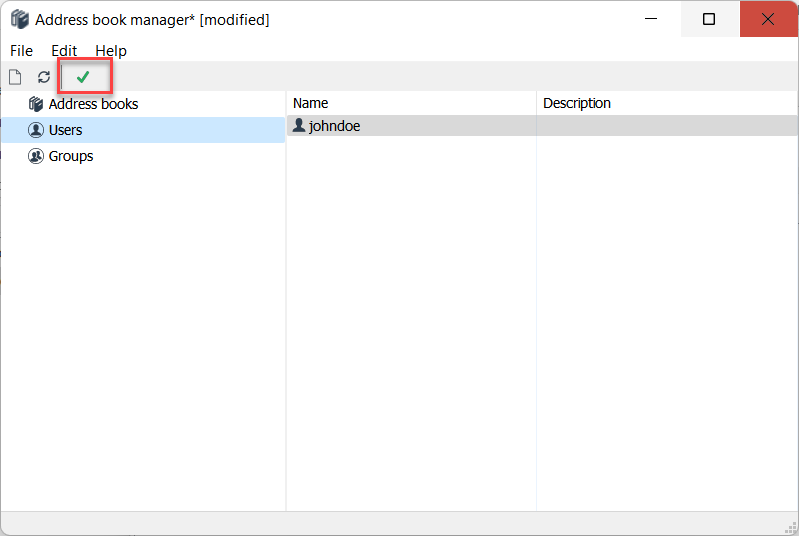
Task: Click the Description column header
Action: click(x=577, y=103)
